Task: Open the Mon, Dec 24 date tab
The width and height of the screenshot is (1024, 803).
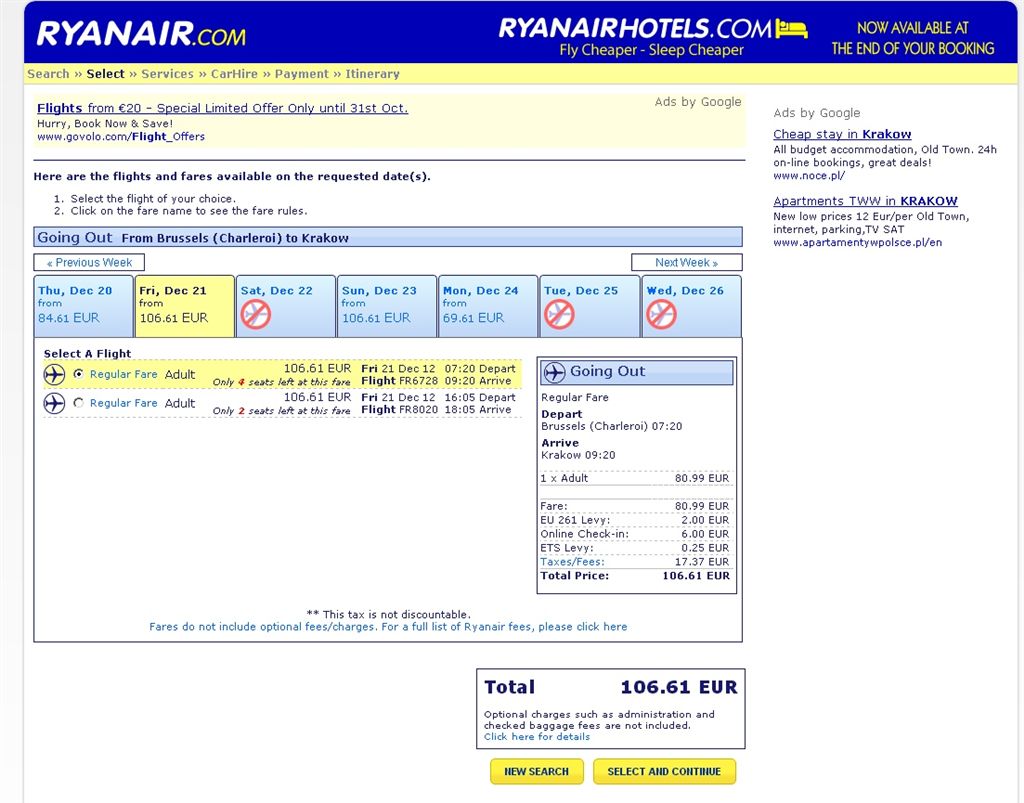Action: click(488, 306)
